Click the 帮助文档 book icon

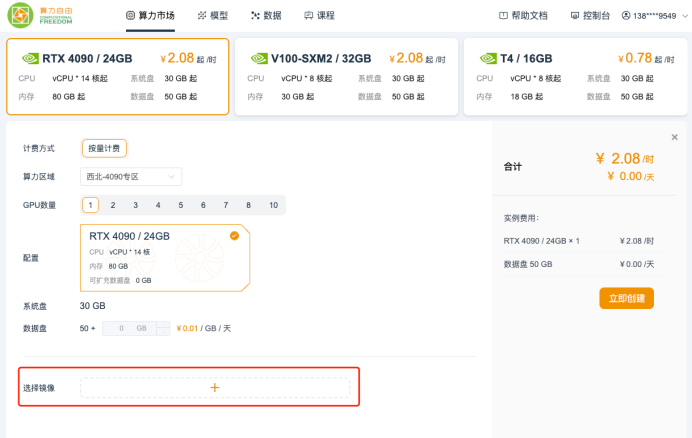point(503,15)
